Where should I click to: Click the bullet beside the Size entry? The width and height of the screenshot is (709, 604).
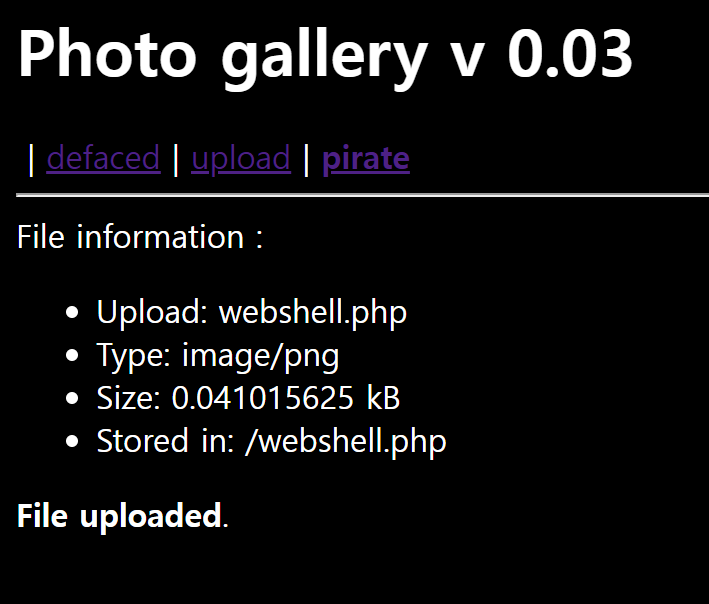[71, 399]
